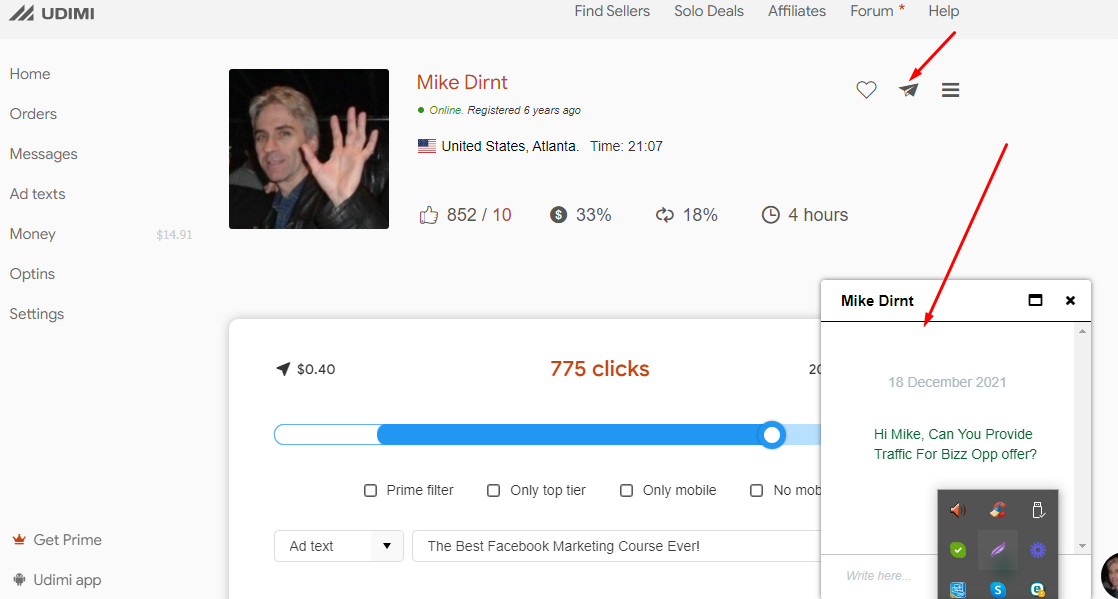Click the user avatar in bottom corner

click(x=1109, y=575)
